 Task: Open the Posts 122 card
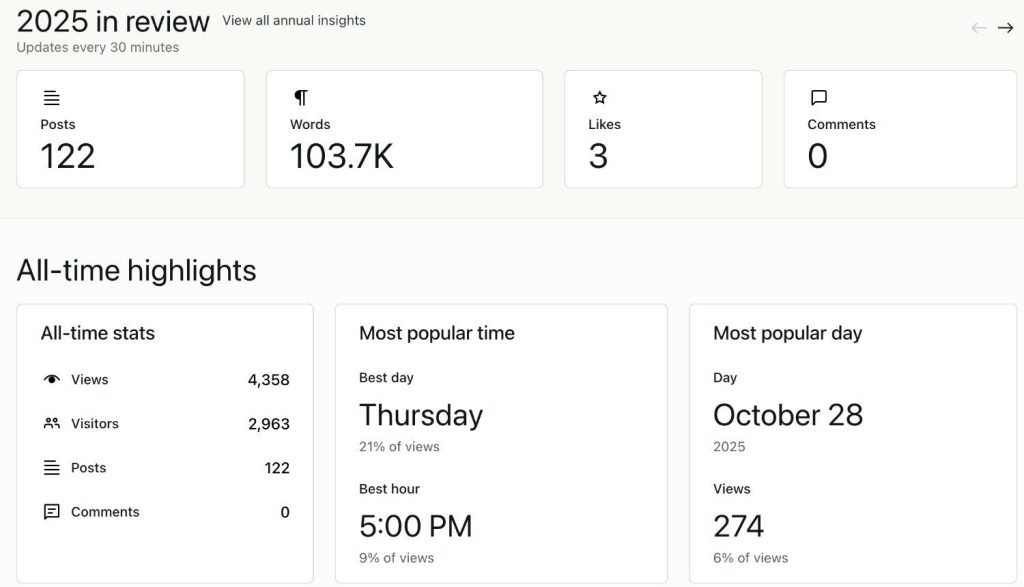click(x=130, y=129)
